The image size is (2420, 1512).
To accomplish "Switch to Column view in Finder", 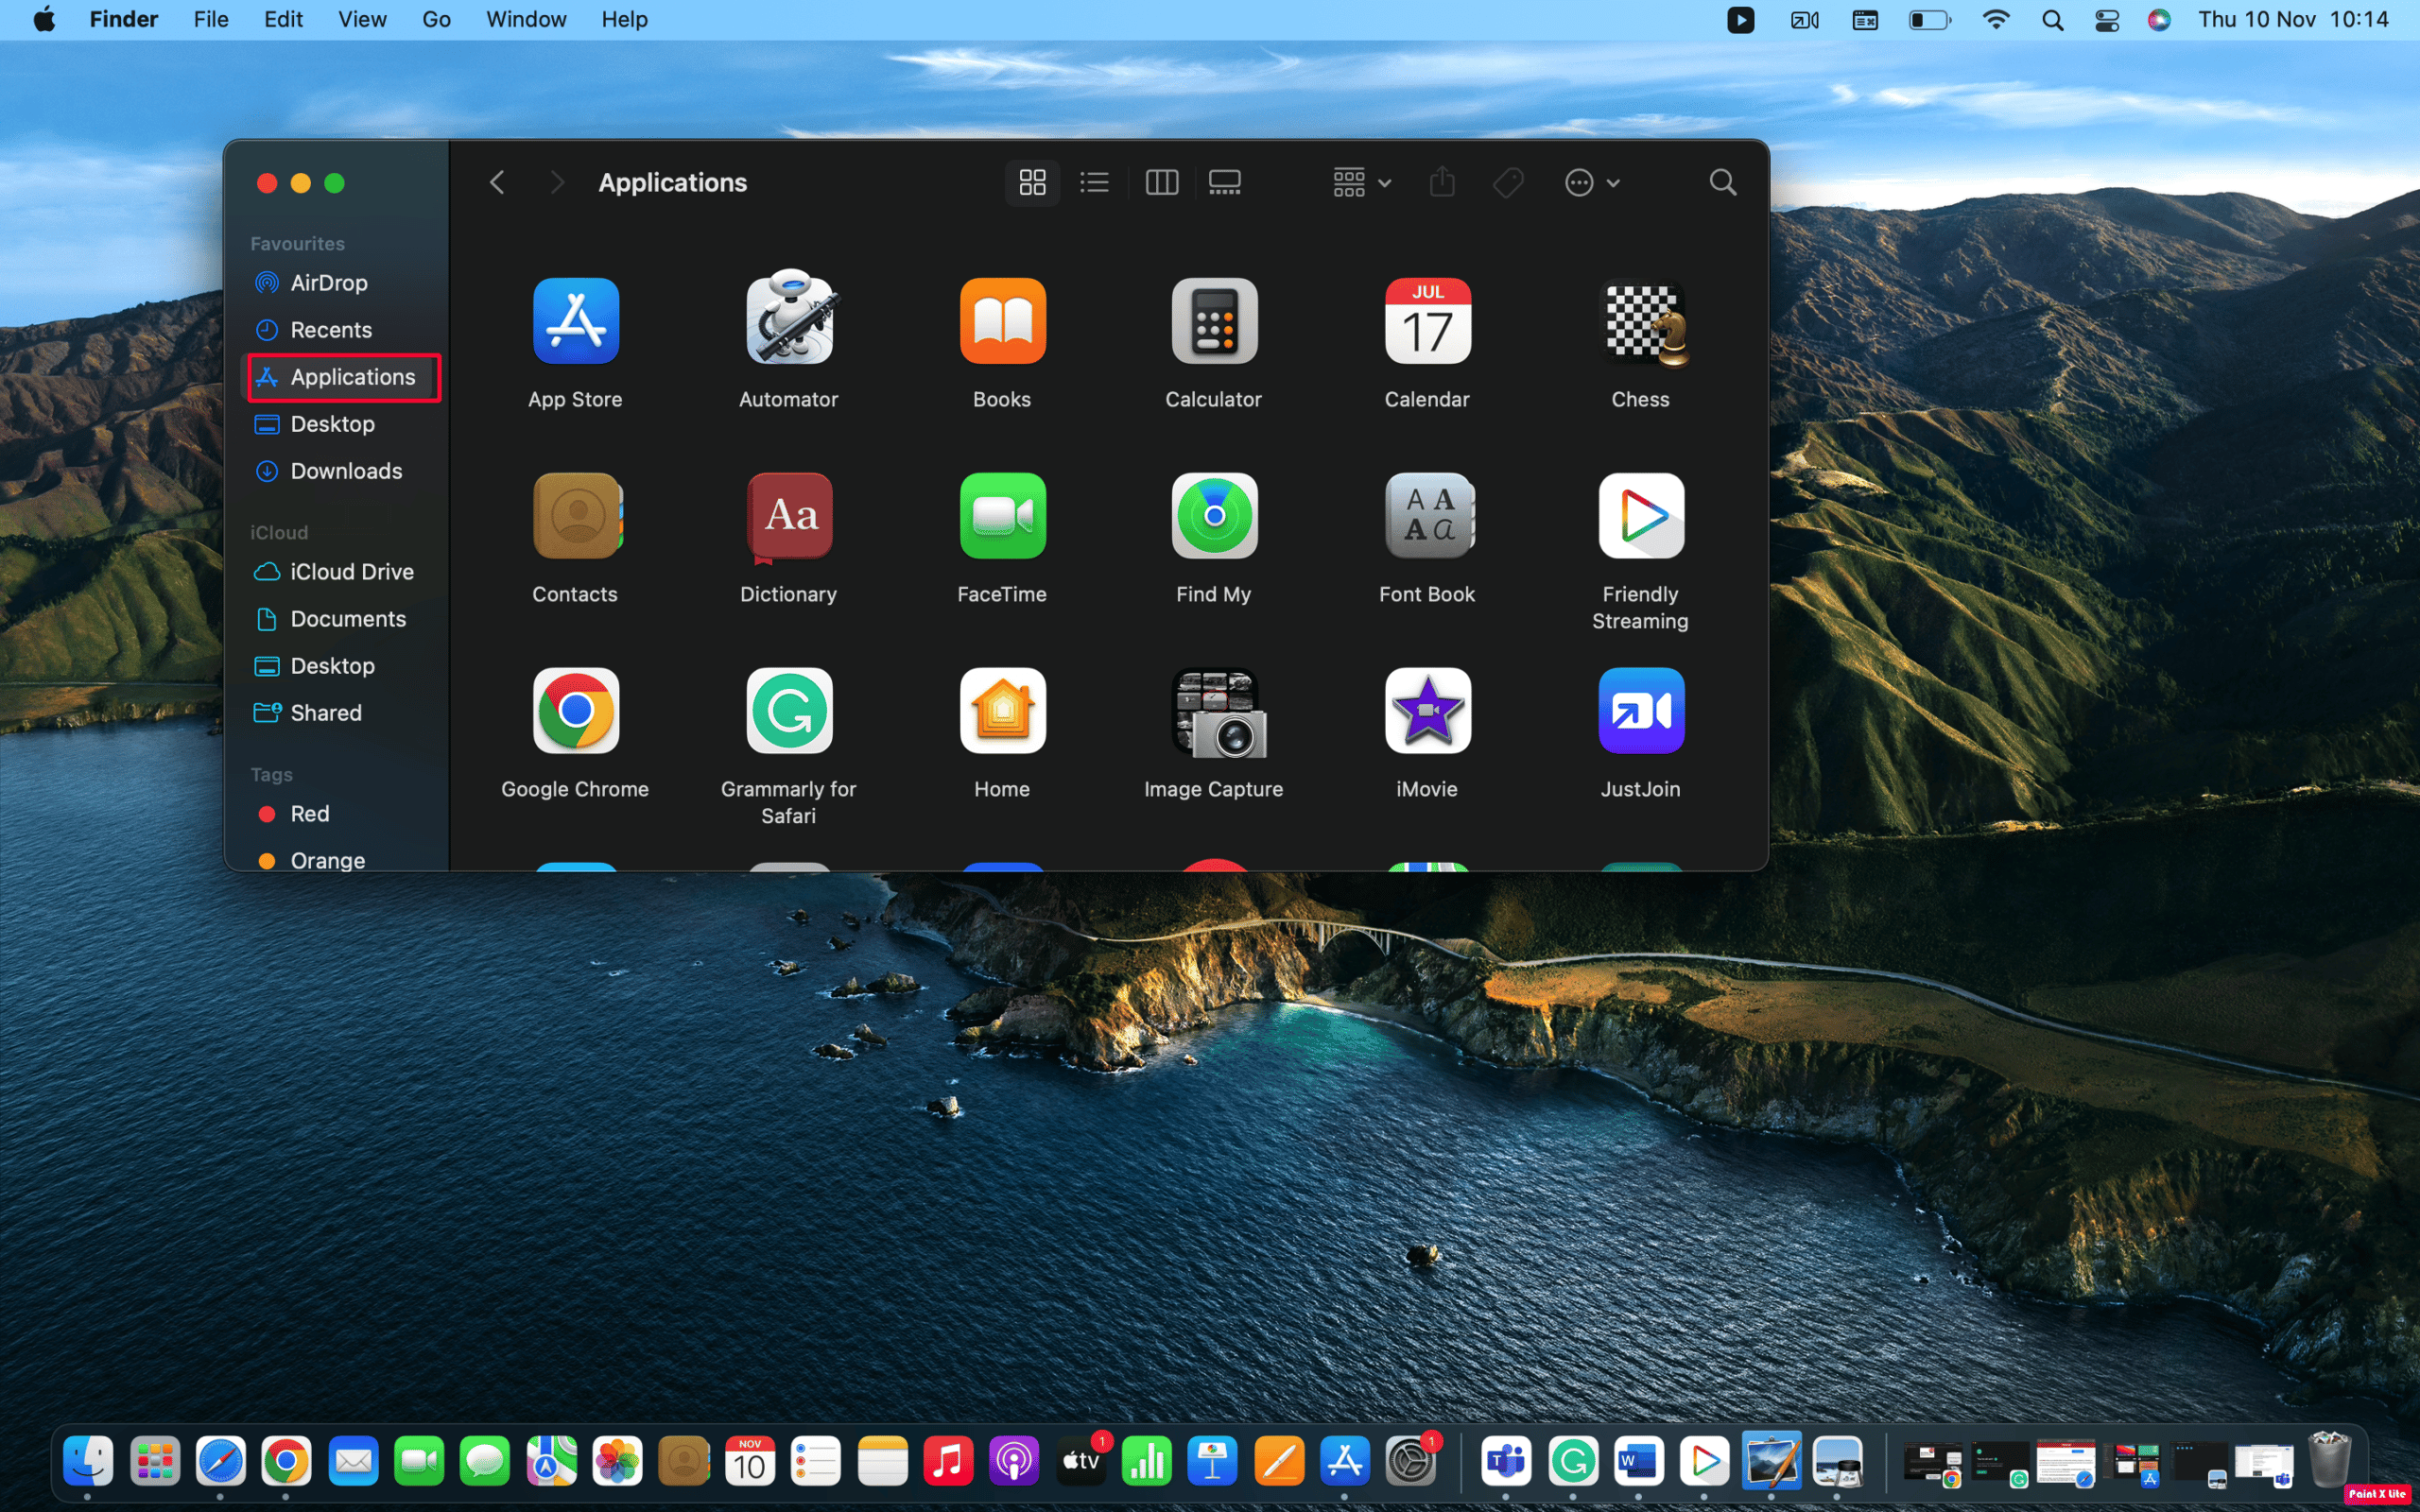I will [1160, 181].
